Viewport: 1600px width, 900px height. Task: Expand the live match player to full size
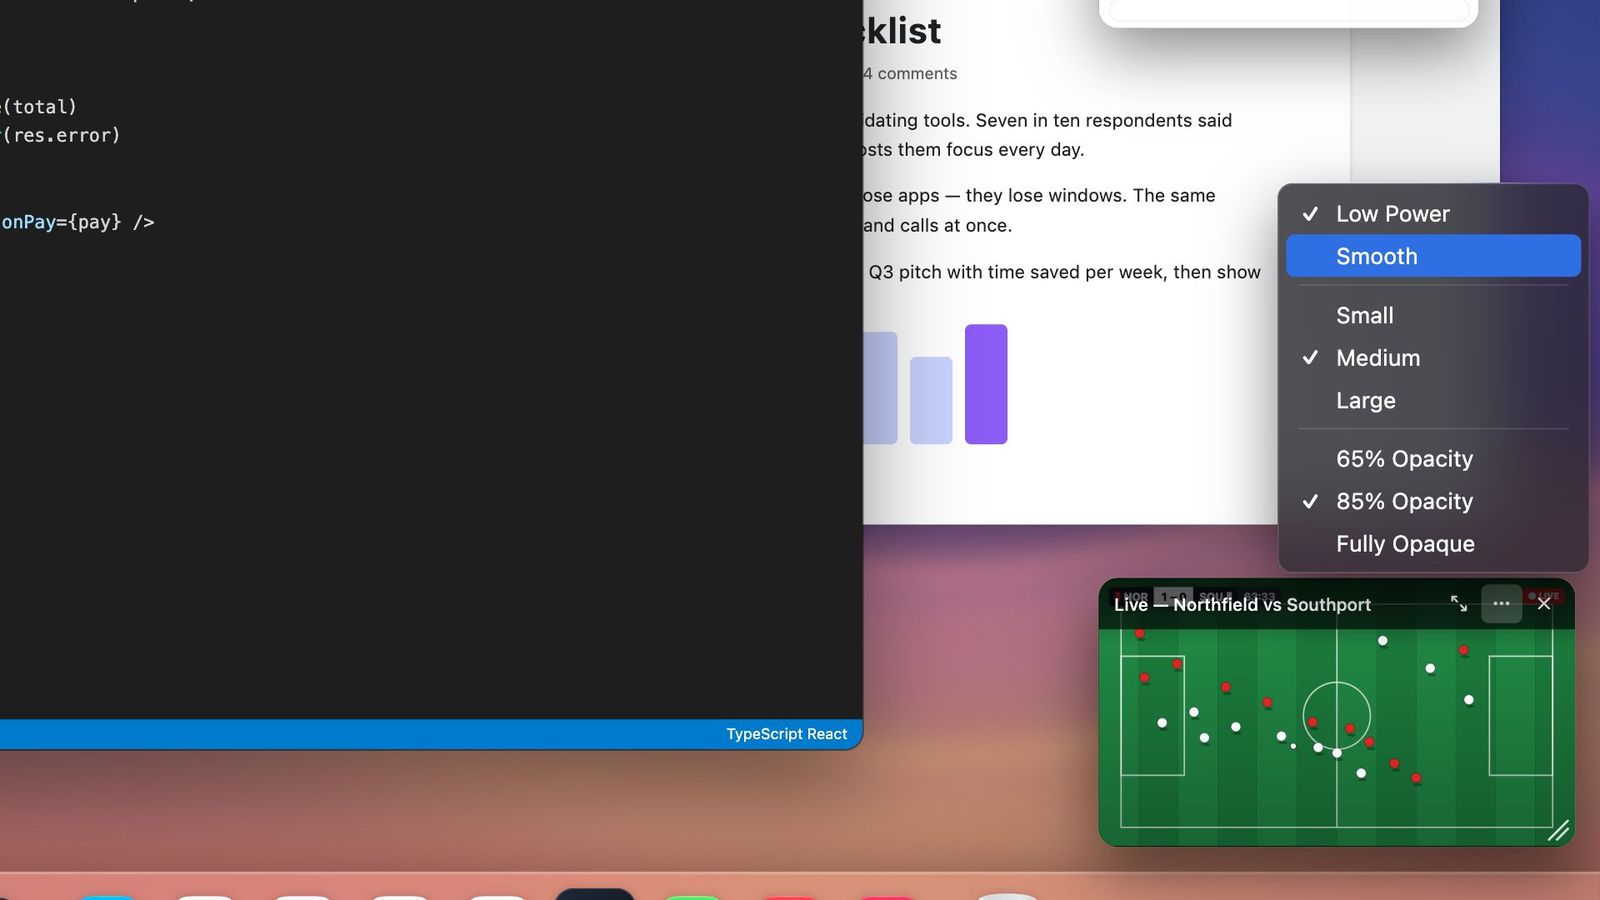click(1459, 604)
